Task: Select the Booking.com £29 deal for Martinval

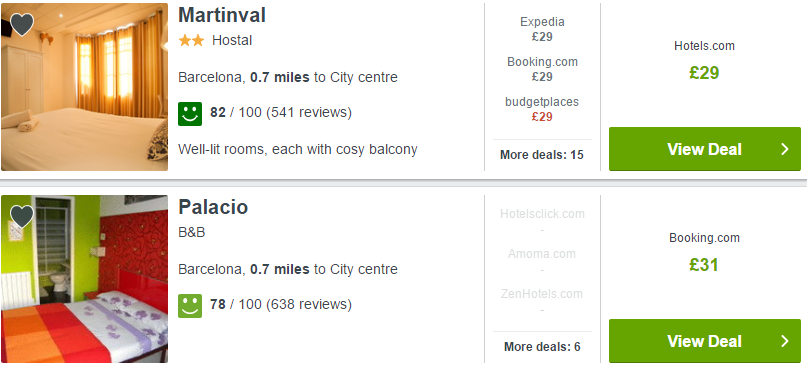Action: pyautogui.click(x=542, y=69)
